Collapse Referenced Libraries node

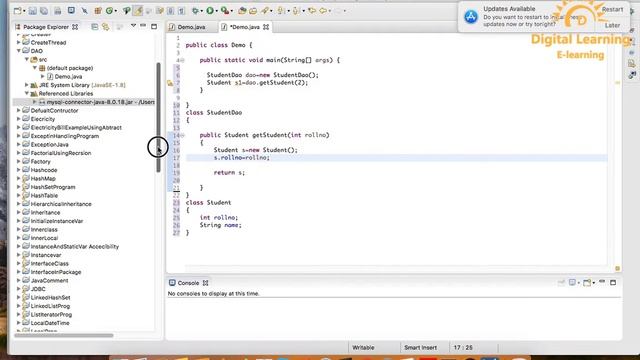27,93
